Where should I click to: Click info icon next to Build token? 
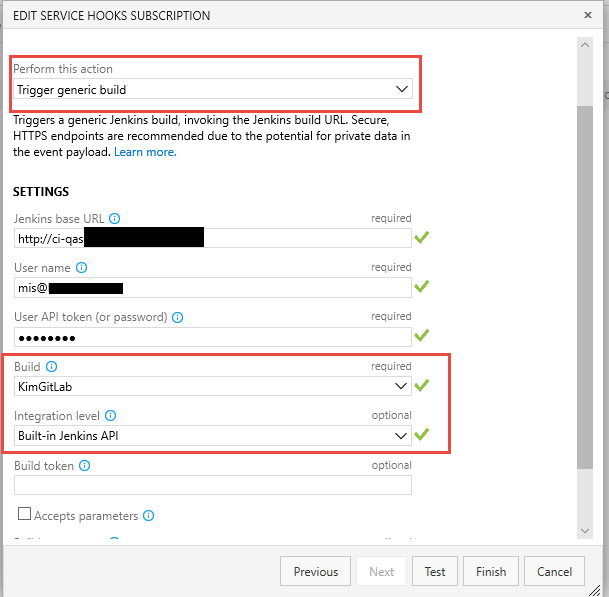(x=84, y=465)
